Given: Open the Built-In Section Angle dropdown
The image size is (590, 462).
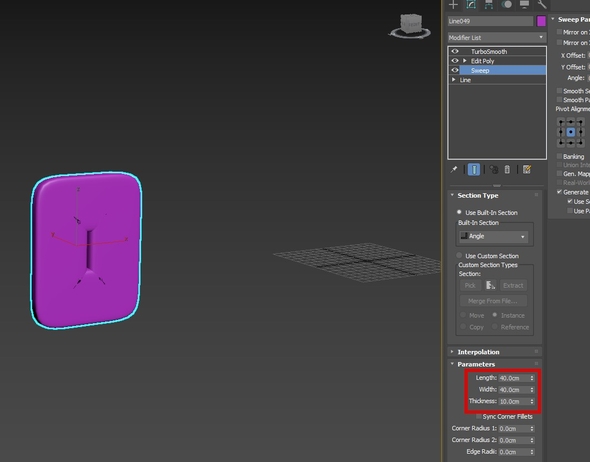Looking at the screenshot, I should pyautogui.click(x=493, y=236).
